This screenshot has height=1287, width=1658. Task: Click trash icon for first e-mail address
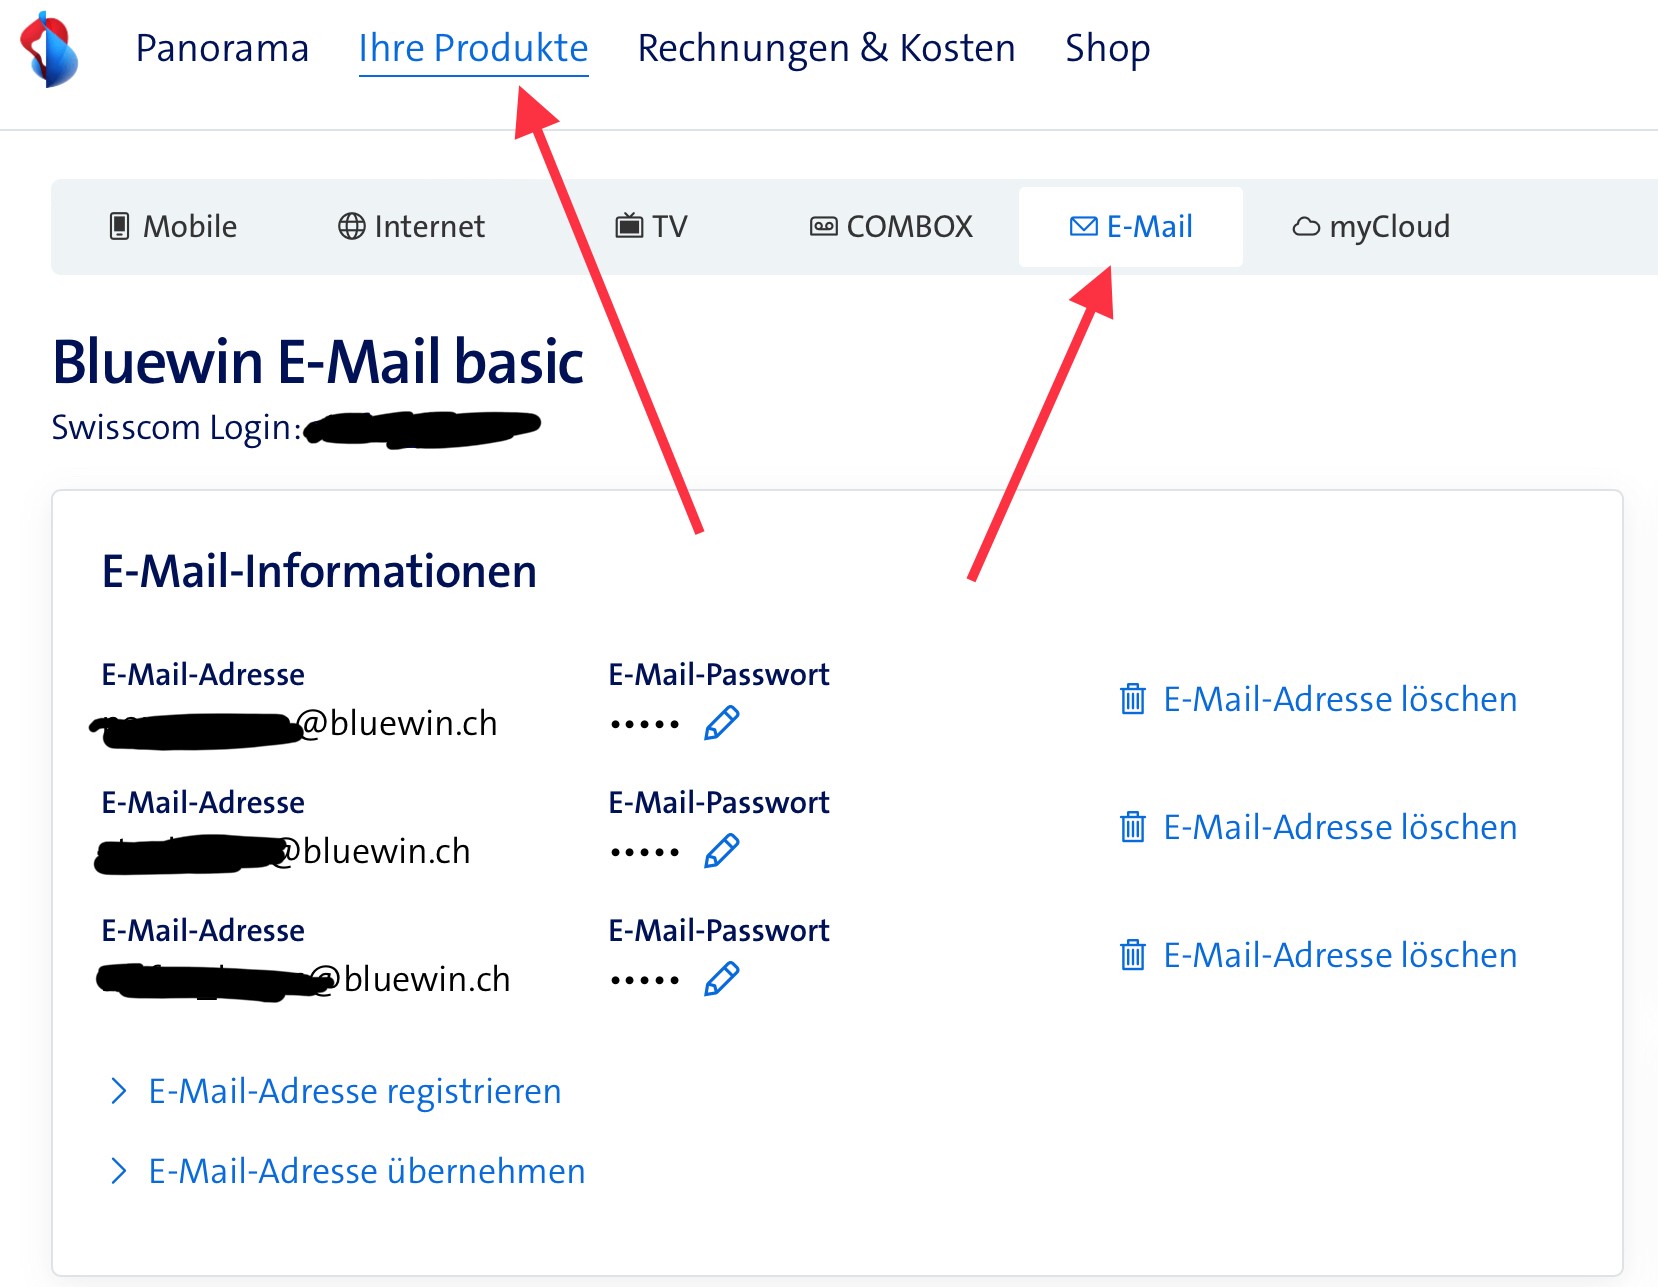(x=1132, y=699)
